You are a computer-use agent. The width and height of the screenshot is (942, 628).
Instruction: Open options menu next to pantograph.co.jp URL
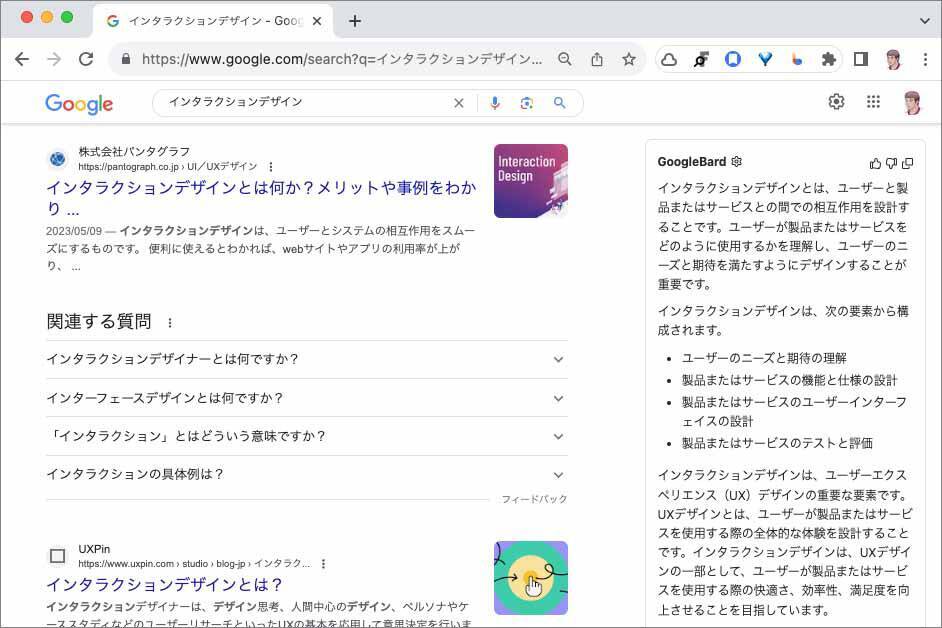point(271,166)
